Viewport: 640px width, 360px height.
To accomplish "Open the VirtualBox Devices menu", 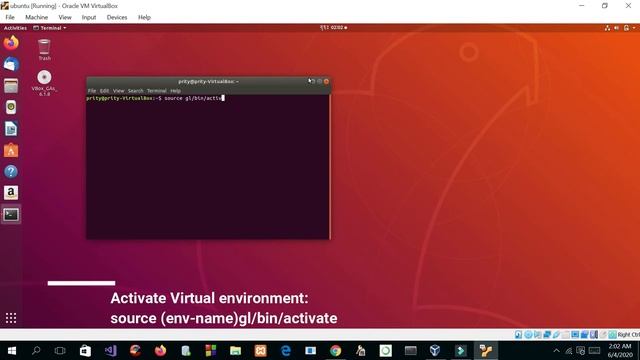I will click(117, 17).
